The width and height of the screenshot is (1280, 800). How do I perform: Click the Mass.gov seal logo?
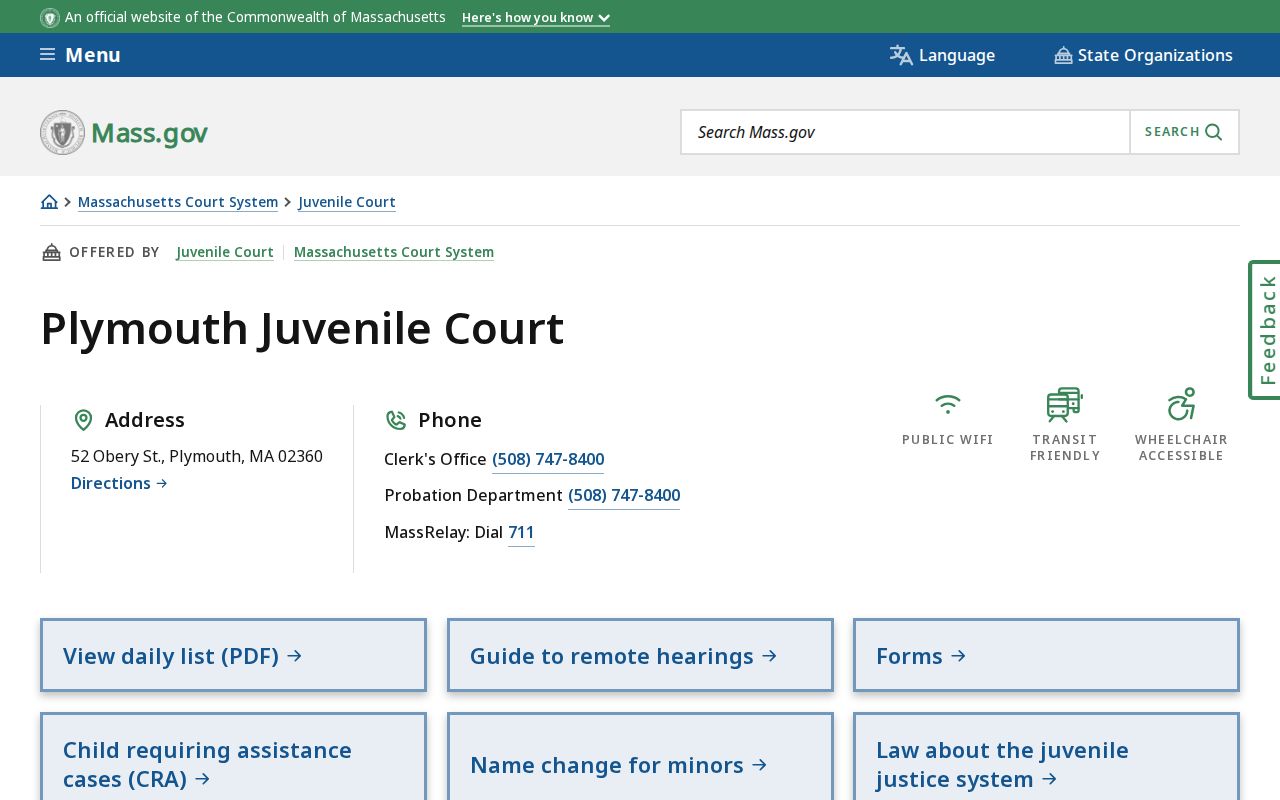(62, 132)
